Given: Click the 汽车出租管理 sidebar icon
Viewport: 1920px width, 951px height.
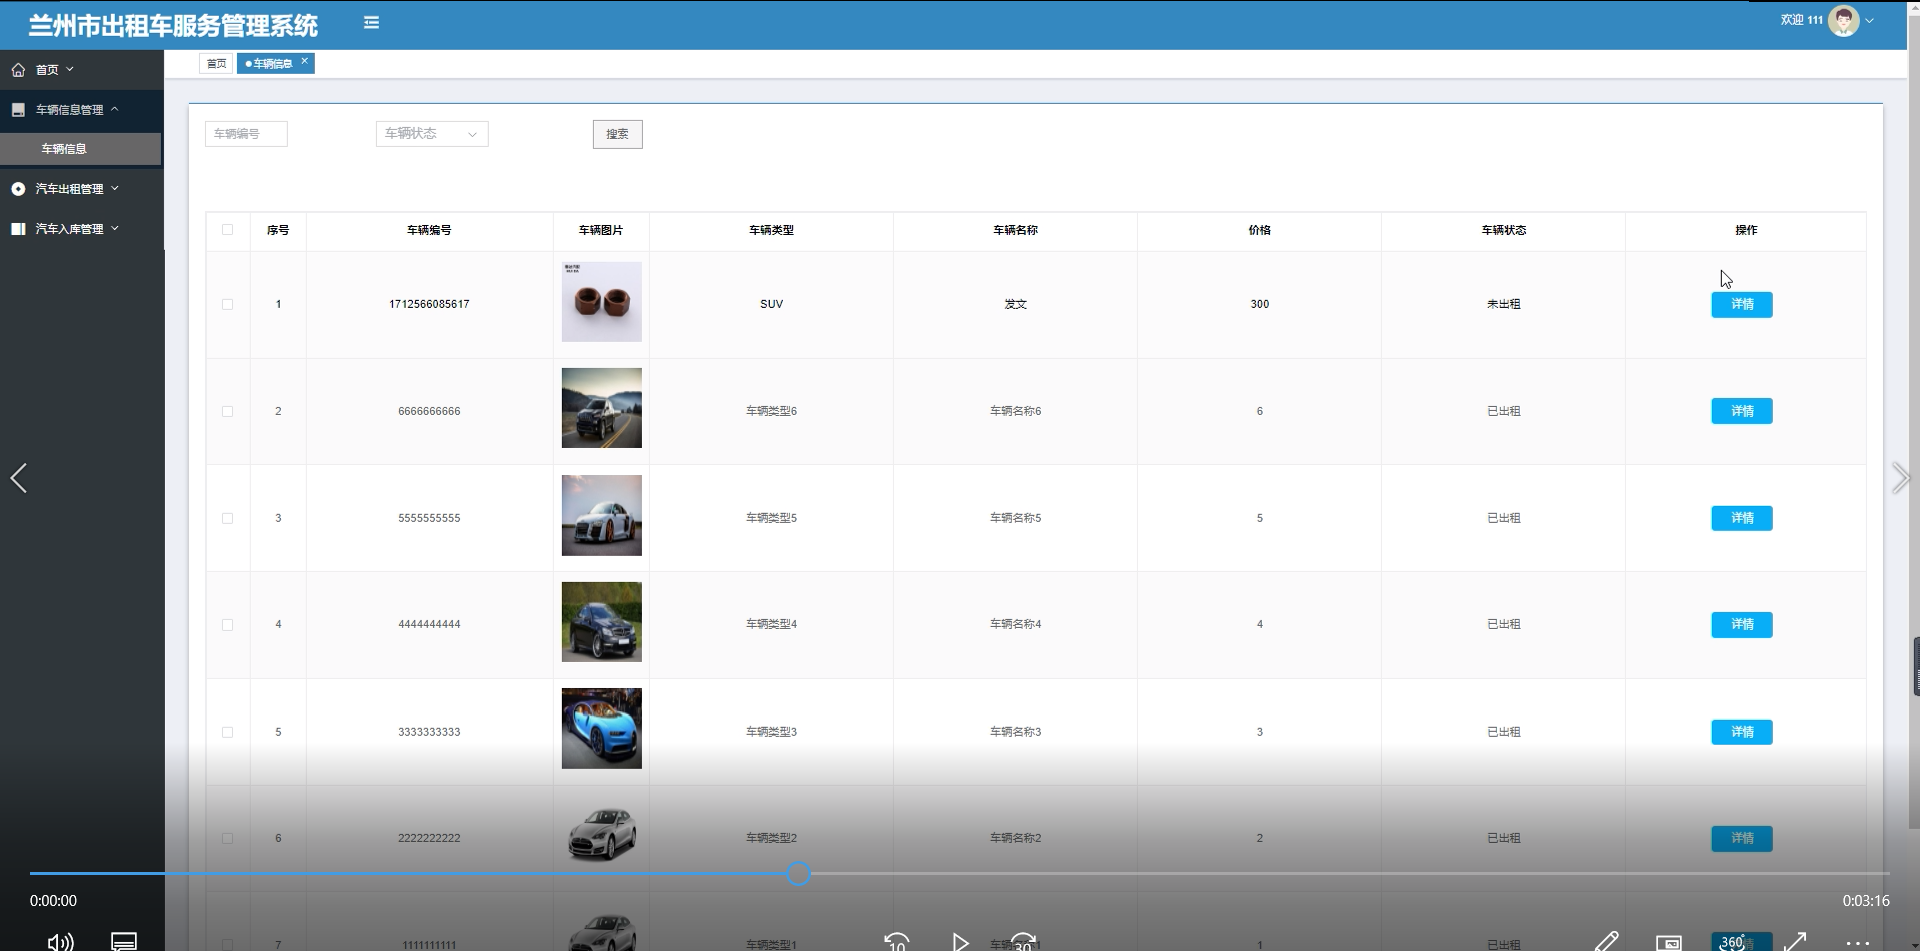Looking at the screenshot, I should click(x=18, y=189).
